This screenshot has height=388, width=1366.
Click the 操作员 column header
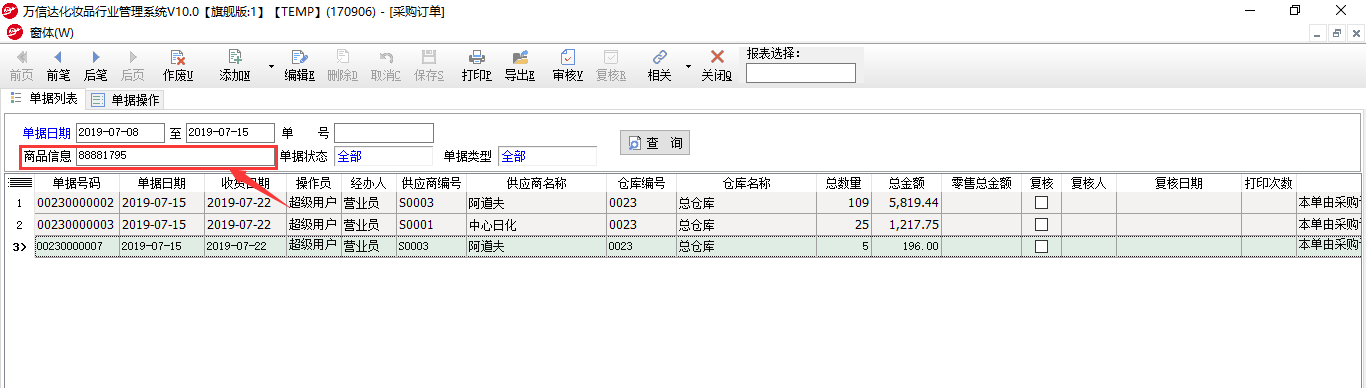[313, 183]
